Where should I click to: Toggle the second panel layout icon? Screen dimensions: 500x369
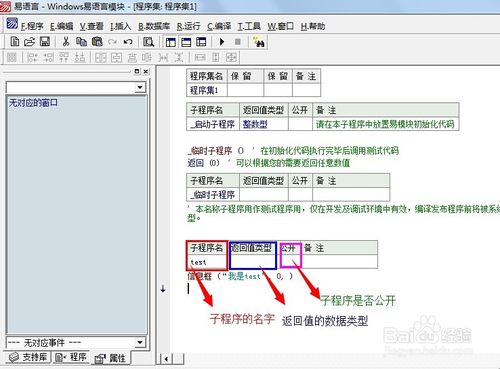(186, 42)
